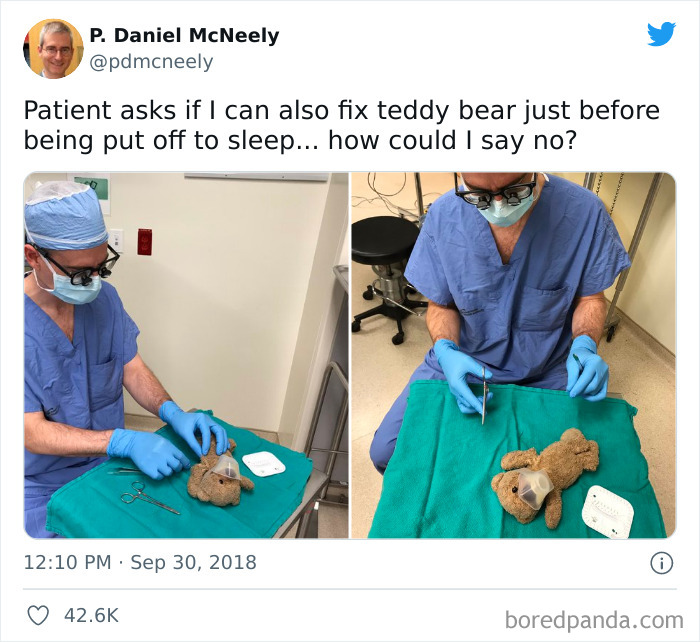Click the red wall switch in left photo
This screenshot has width=700, height=642.
[x=145, y=242]
